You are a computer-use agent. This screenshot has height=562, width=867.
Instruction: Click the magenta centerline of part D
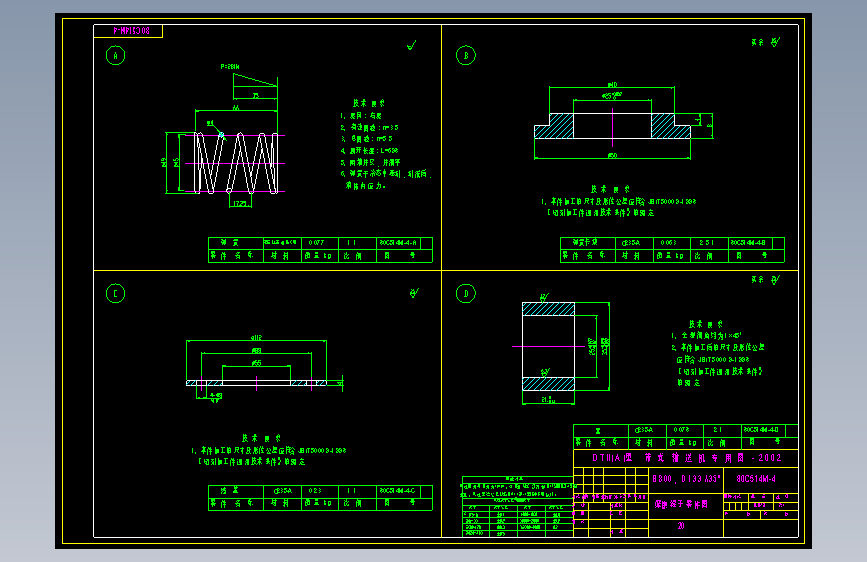coord(549,346)
